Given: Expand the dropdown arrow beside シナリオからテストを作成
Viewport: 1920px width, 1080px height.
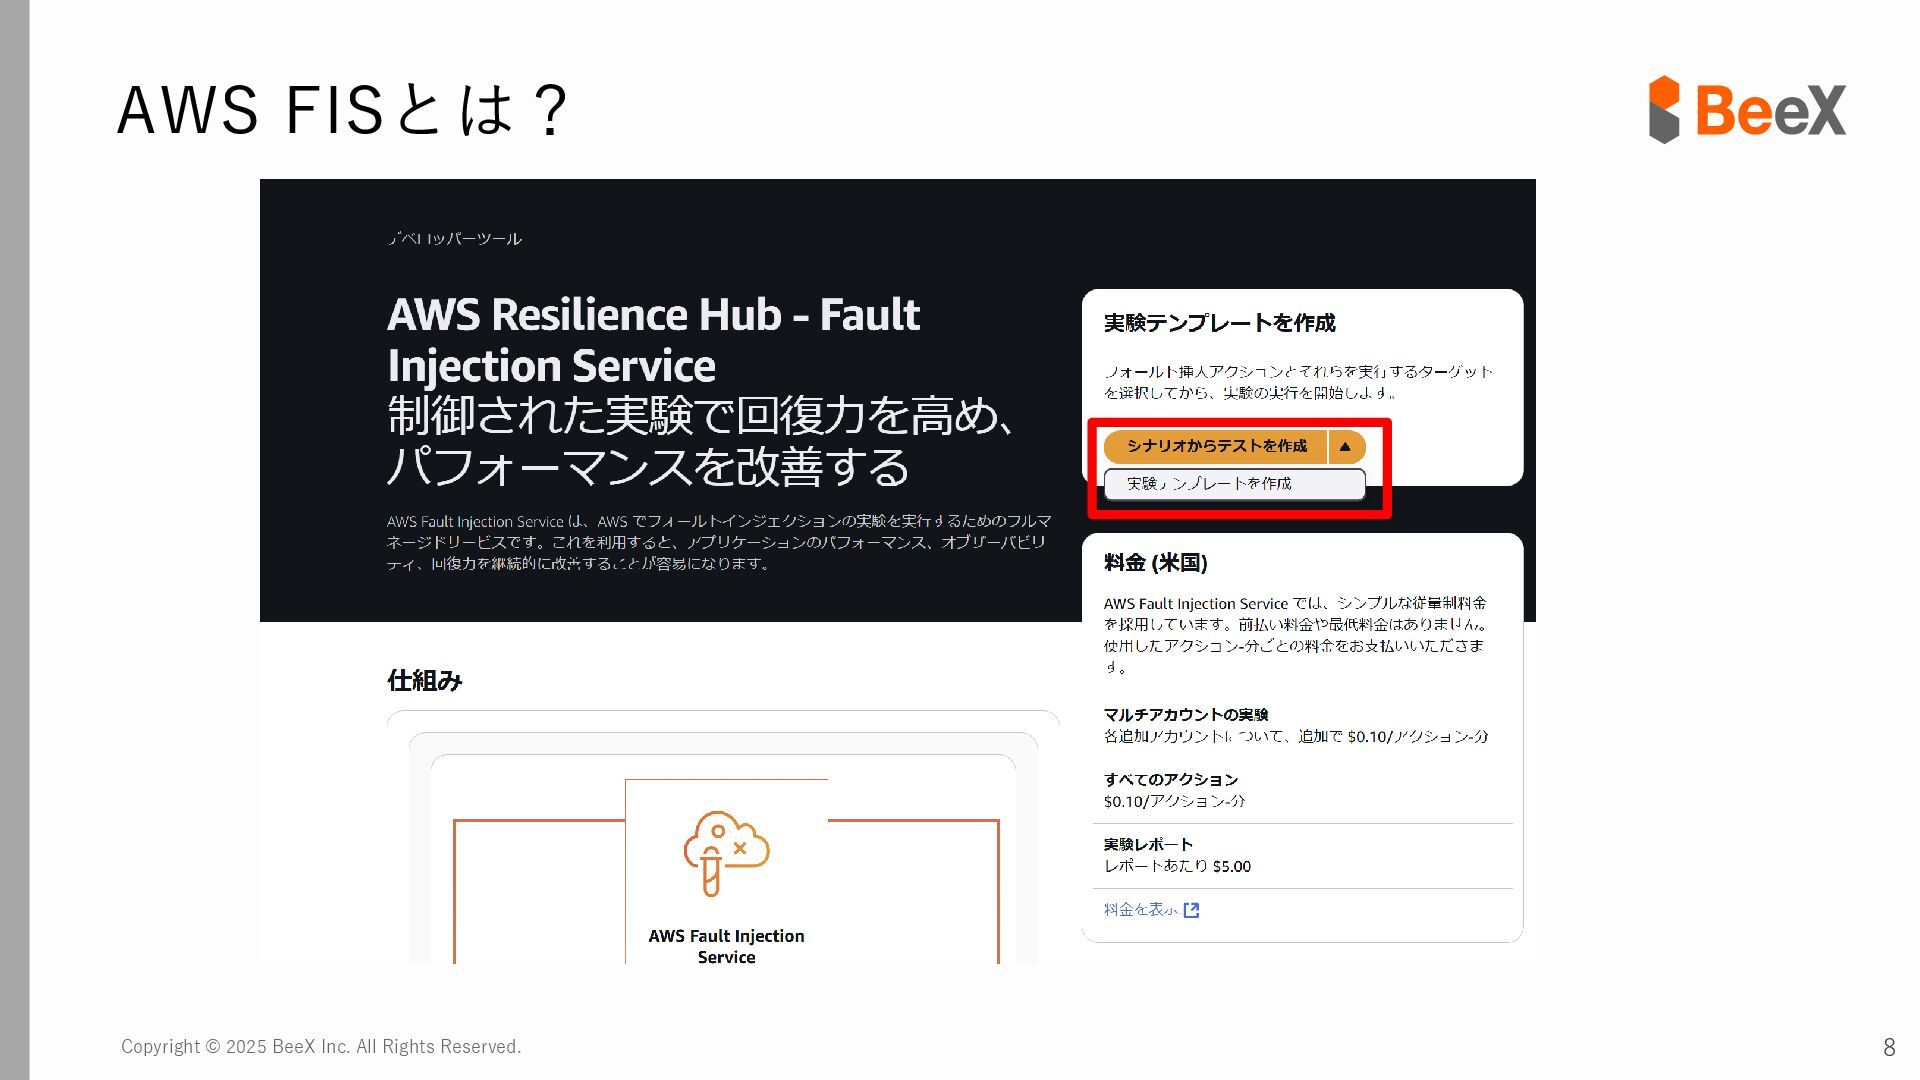Looking at the screenshot, I should (x=1346, y=446).
